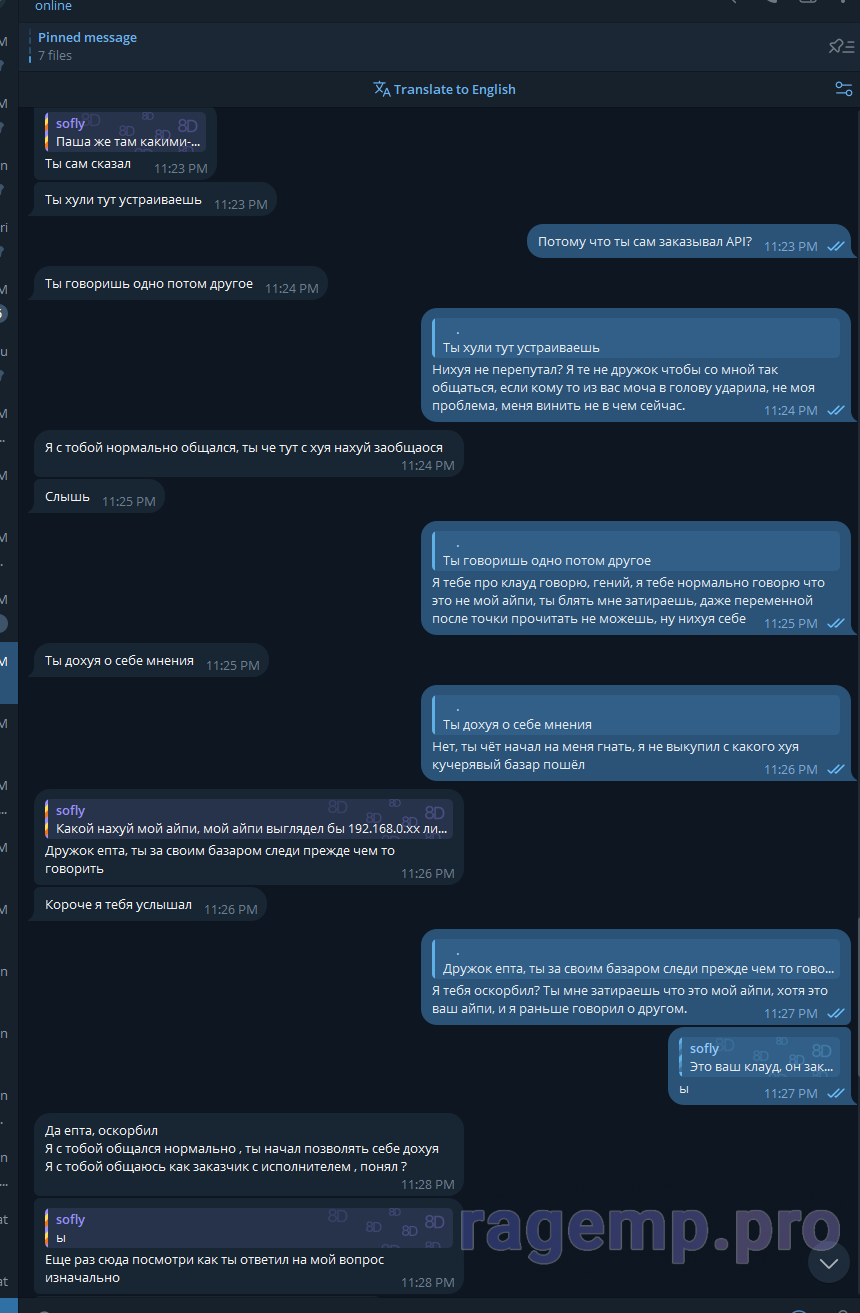Jump to quoted 'Ты говоришь одно потом другое'
Viewport: 860px width, 1313px height.
[636, 551]
